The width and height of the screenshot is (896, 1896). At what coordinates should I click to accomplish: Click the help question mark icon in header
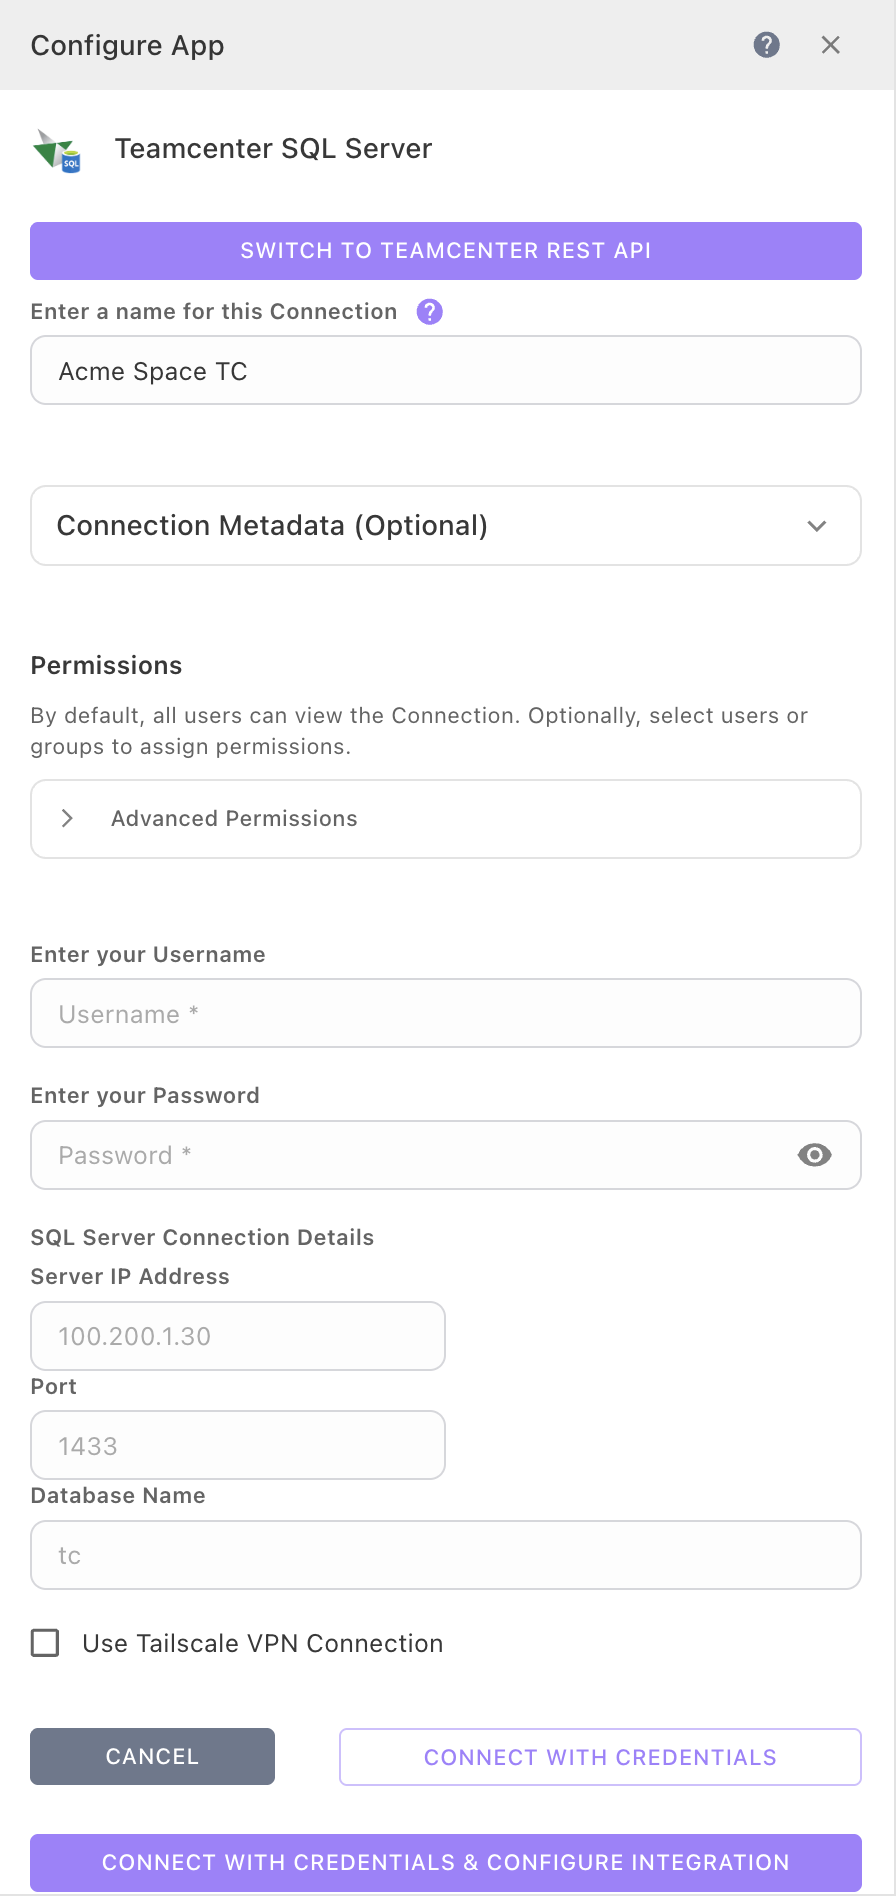click(x=766, y=45)
